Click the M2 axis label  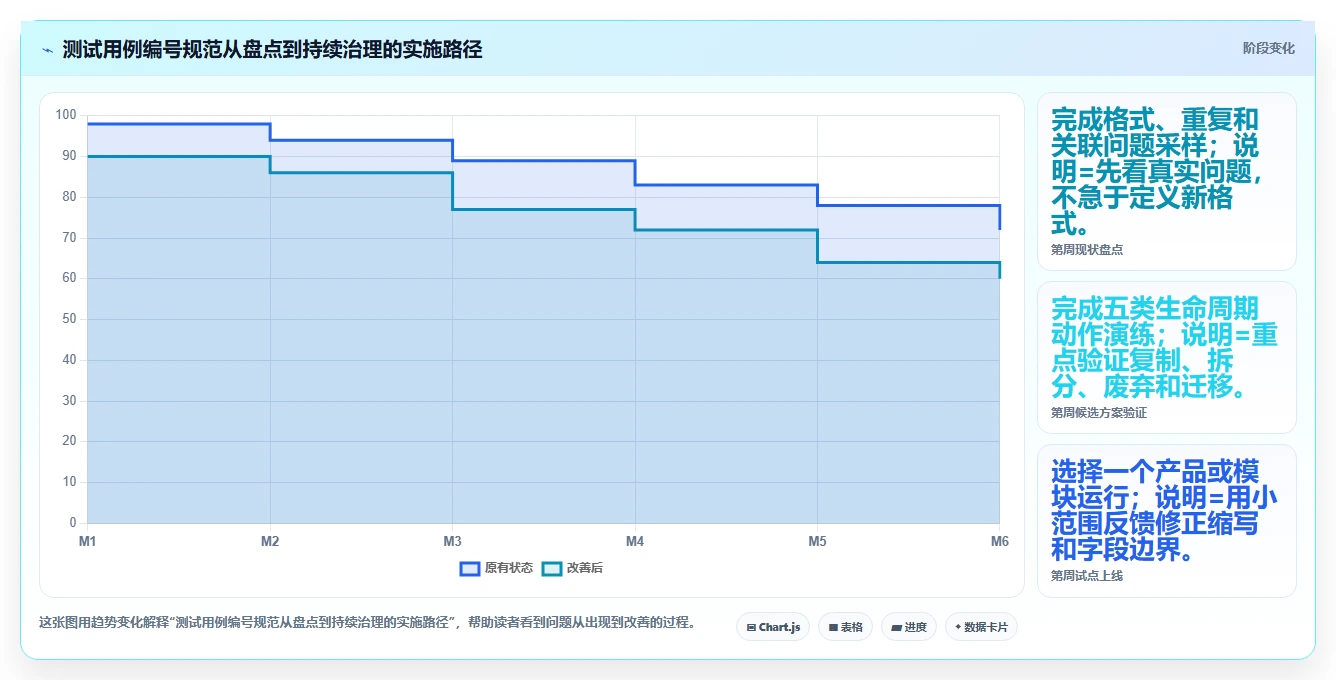click(270, 541)
